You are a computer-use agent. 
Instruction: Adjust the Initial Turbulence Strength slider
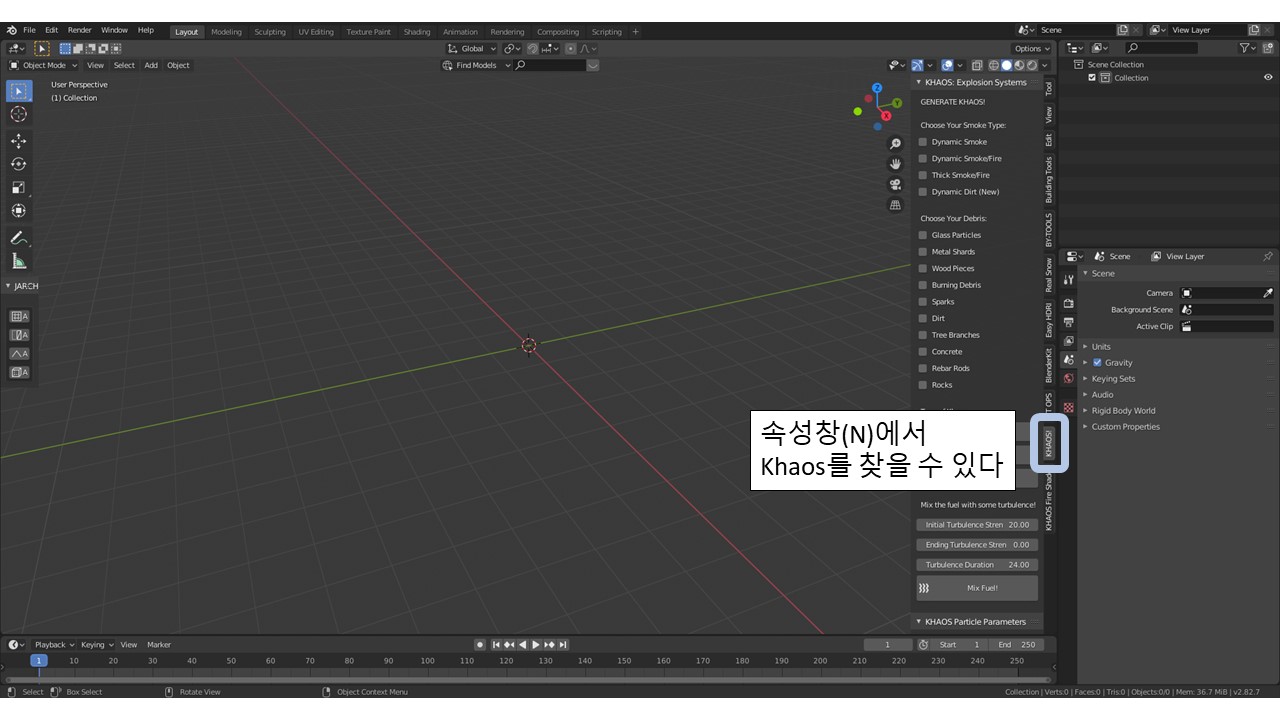coord(977,524)
